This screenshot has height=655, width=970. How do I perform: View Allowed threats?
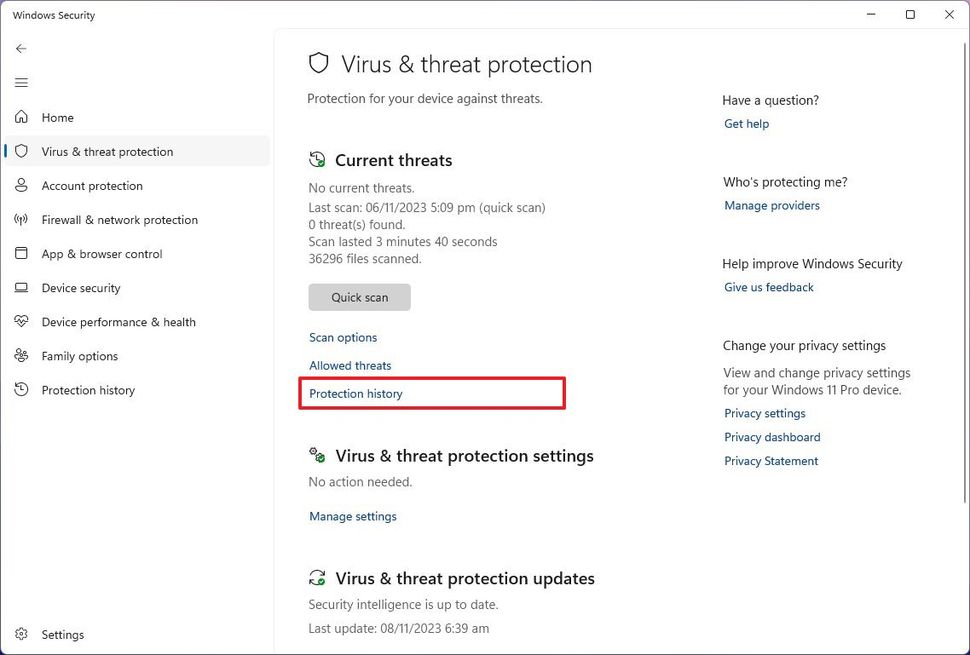point(350,365)
